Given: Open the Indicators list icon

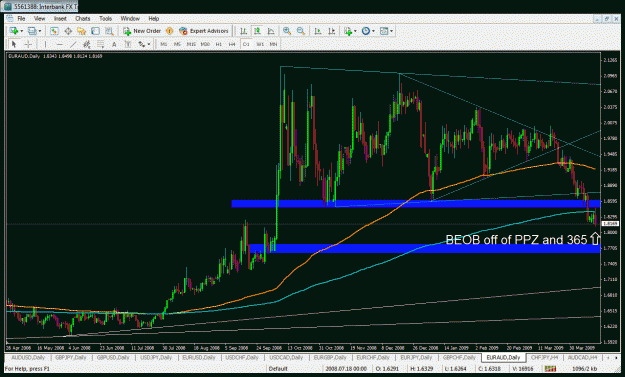Looking at the screenshot, I should click(348, 31).
